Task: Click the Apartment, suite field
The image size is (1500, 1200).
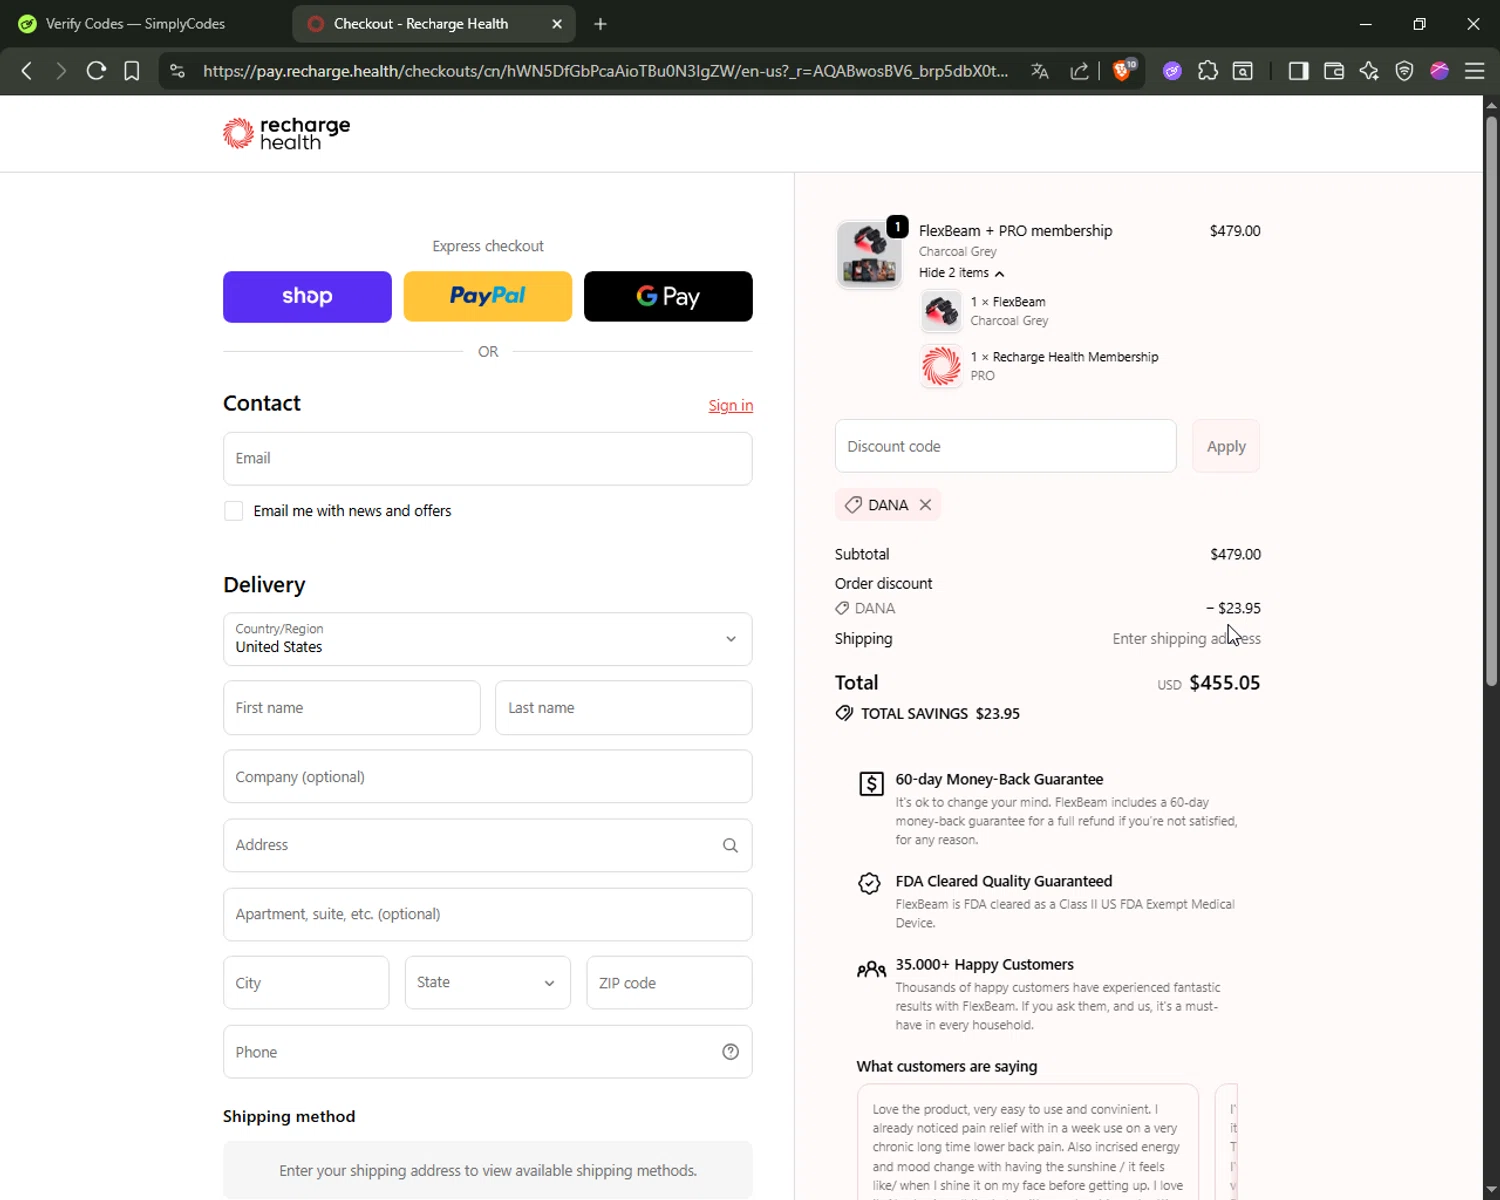Action: [x=487, y=914]
